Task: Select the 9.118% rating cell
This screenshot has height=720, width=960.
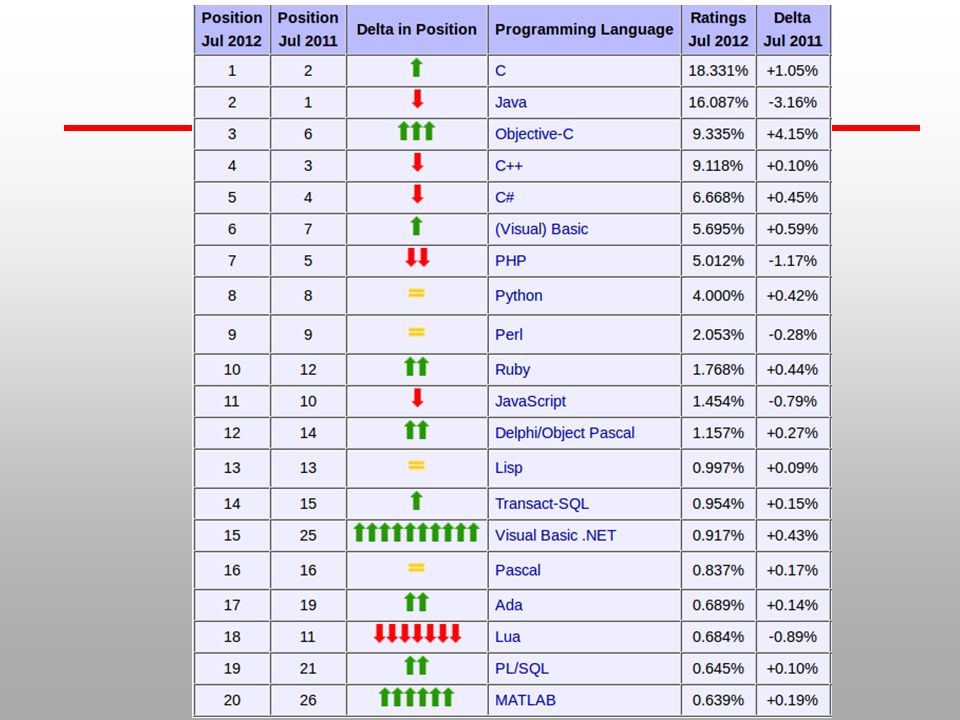Action: pos(718,166)
